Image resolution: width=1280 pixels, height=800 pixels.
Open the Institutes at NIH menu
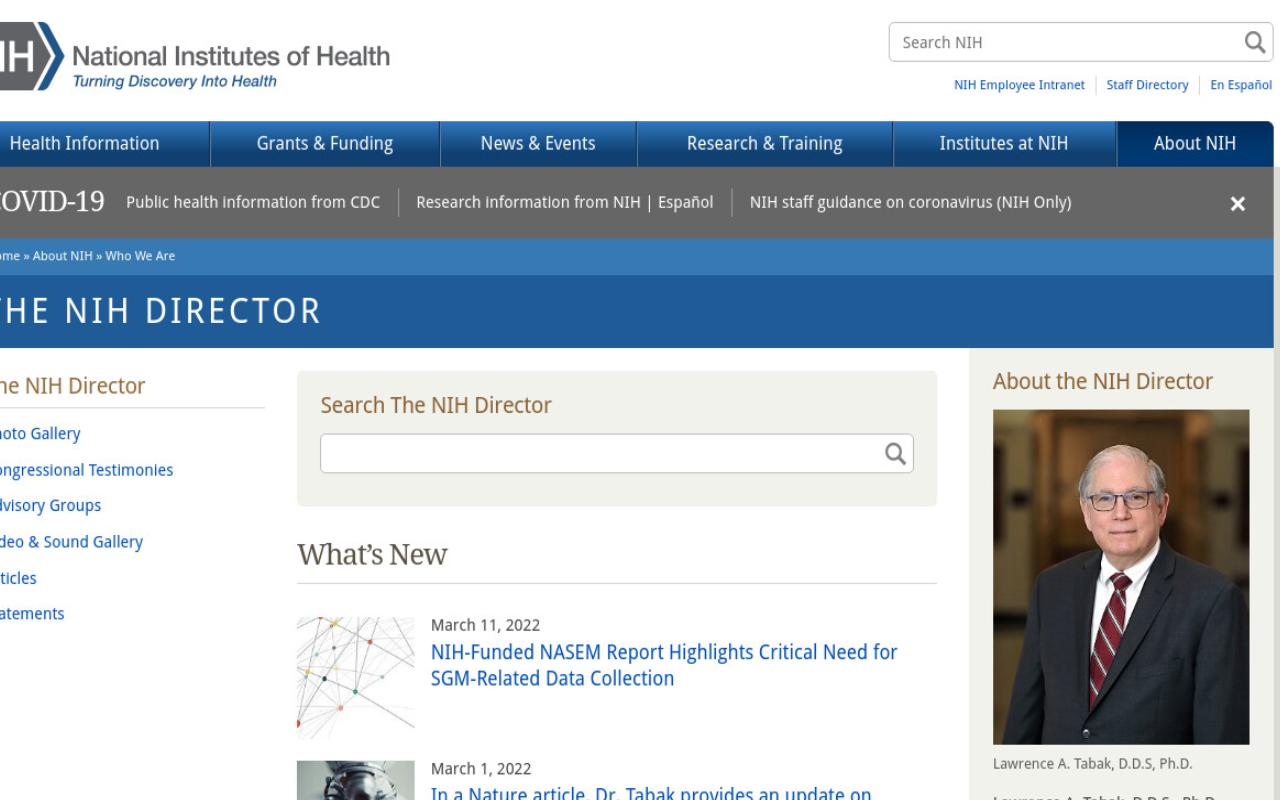point(1004,143)
